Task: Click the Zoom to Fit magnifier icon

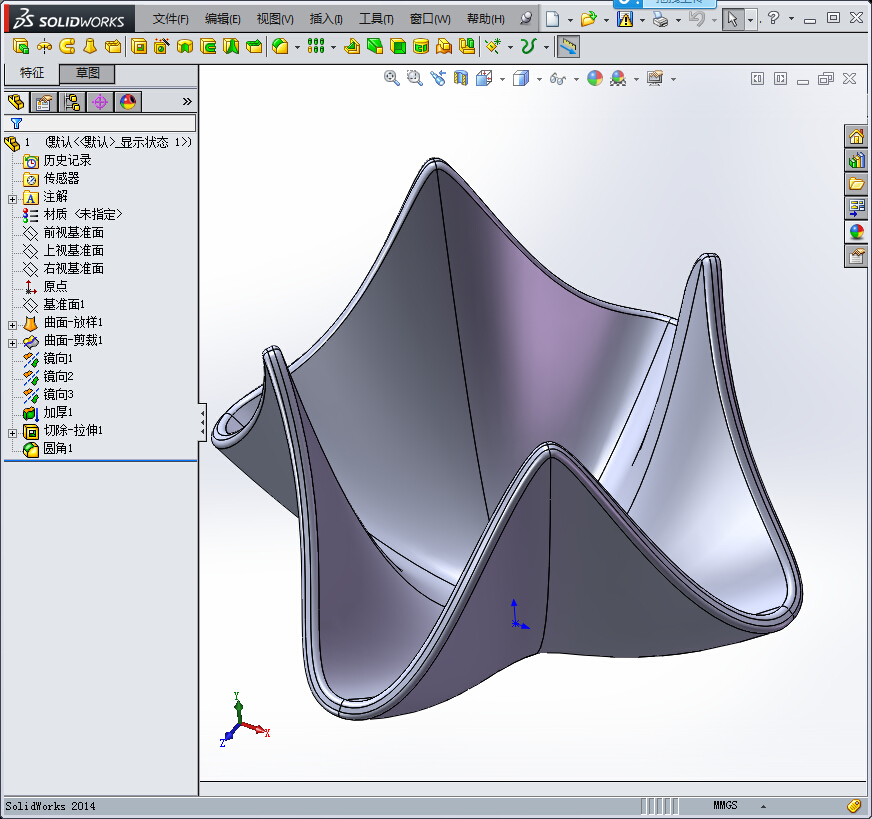Action: 391,78
